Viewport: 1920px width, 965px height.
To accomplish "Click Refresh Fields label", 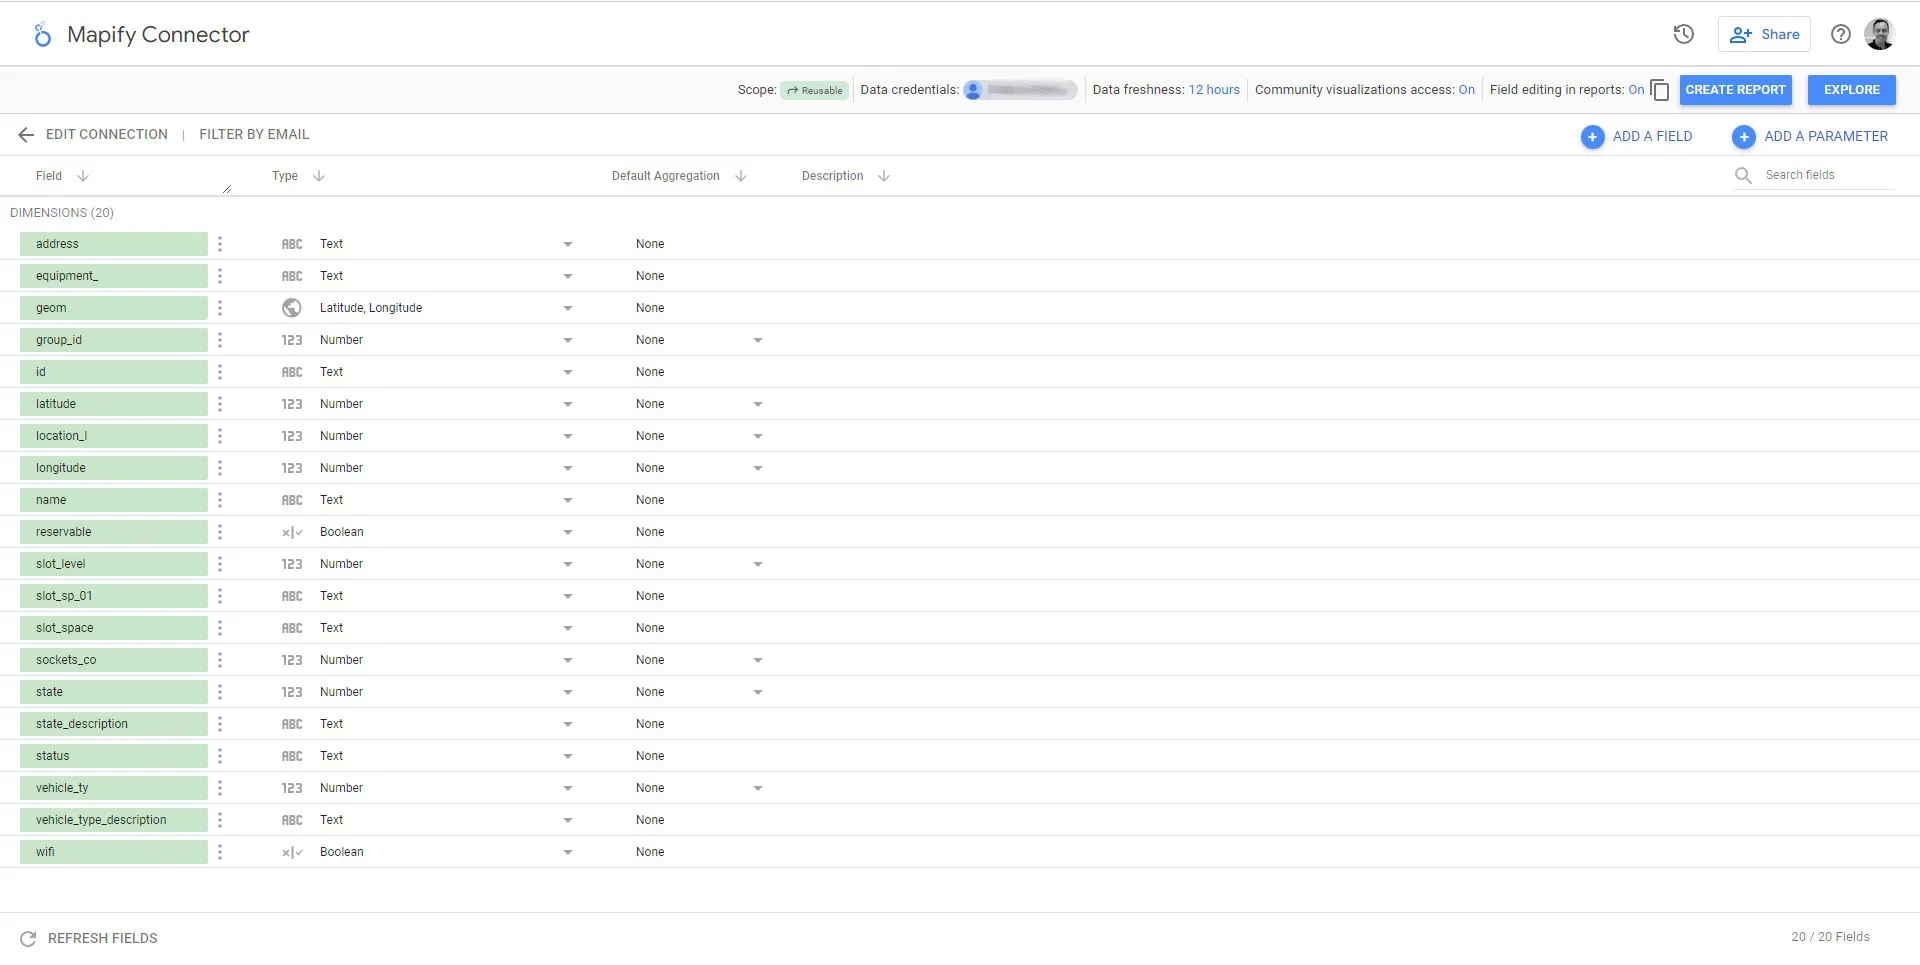I will (x=103, y=938).
